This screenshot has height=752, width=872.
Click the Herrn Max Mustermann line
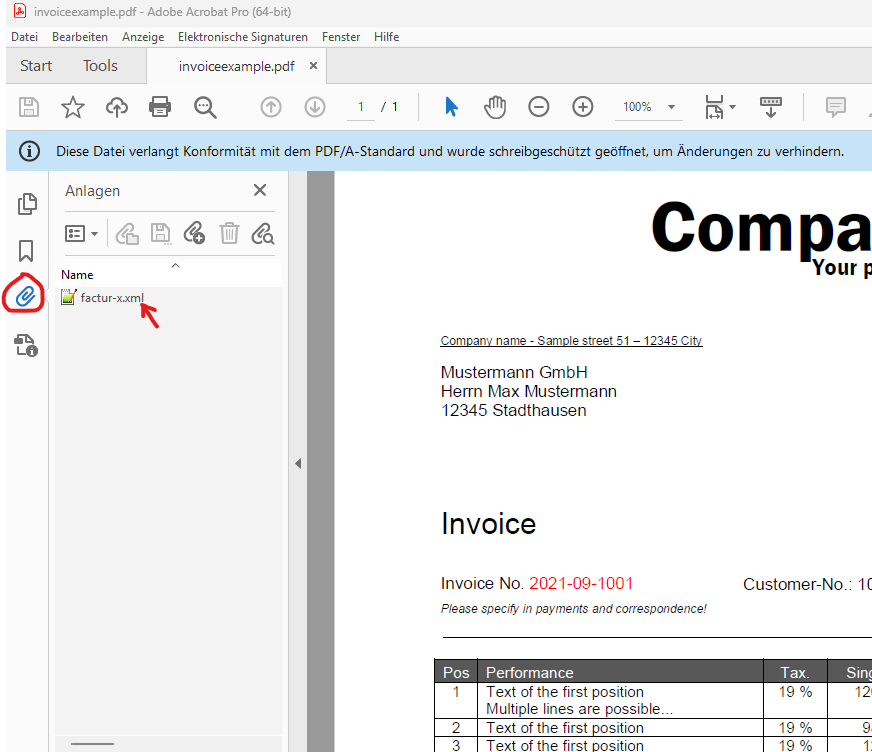[x=528, y=391]
